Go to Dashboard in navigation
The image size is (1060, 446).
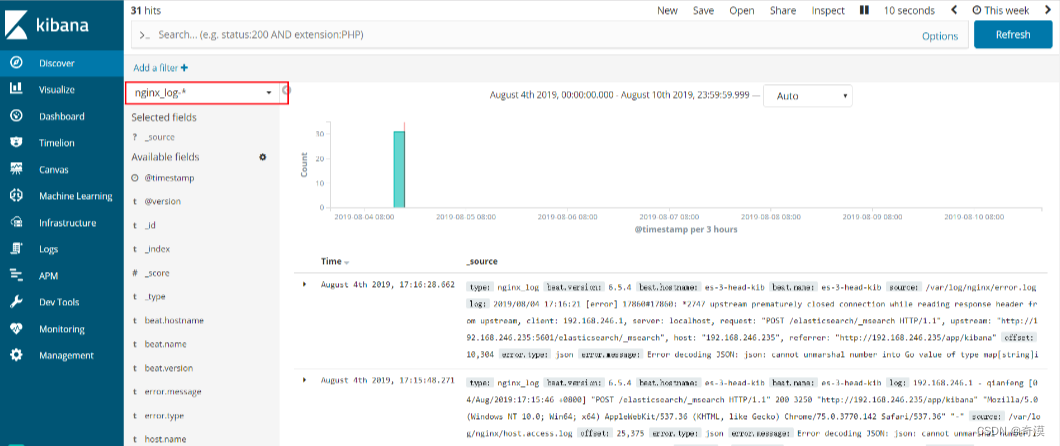62,116
